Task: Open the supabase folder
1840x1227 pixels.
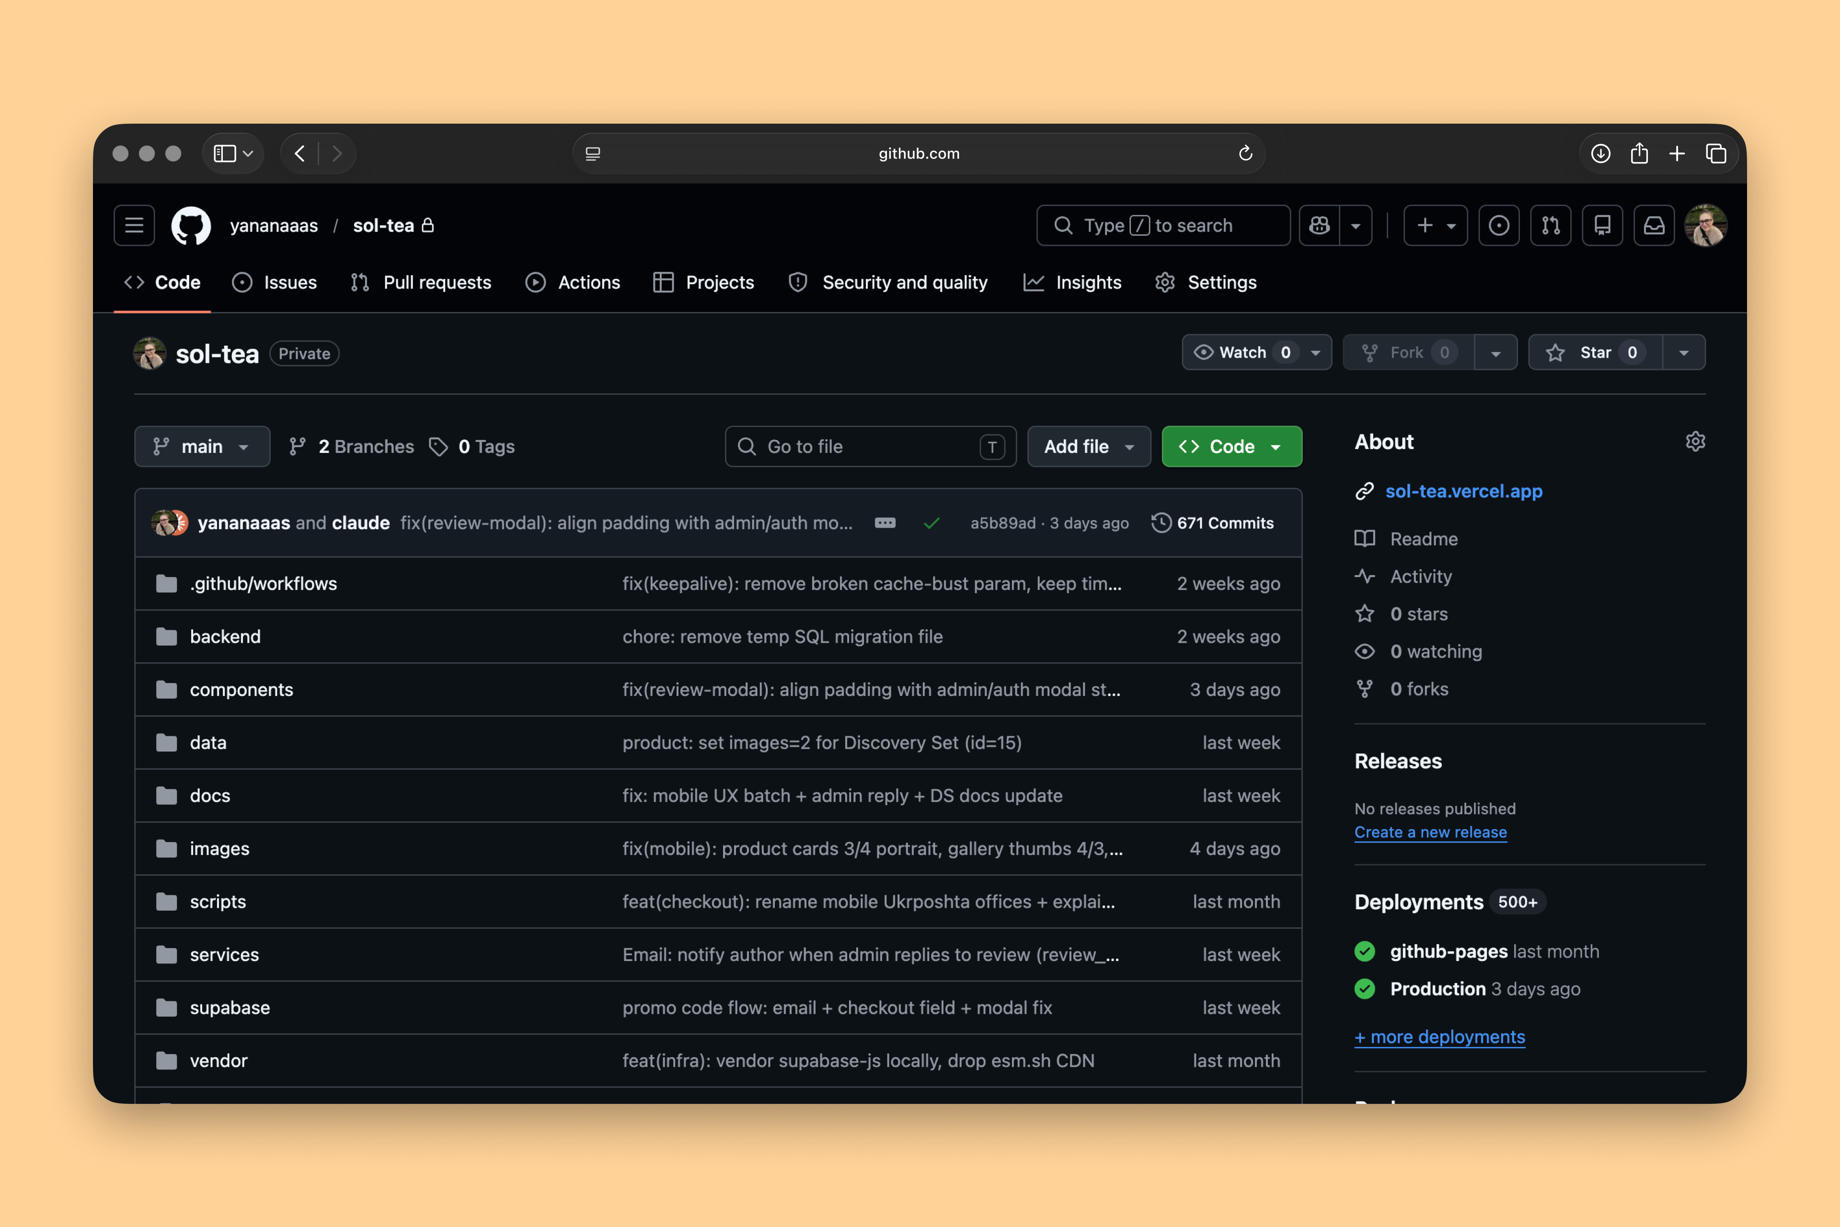Action: [230, 1007]
